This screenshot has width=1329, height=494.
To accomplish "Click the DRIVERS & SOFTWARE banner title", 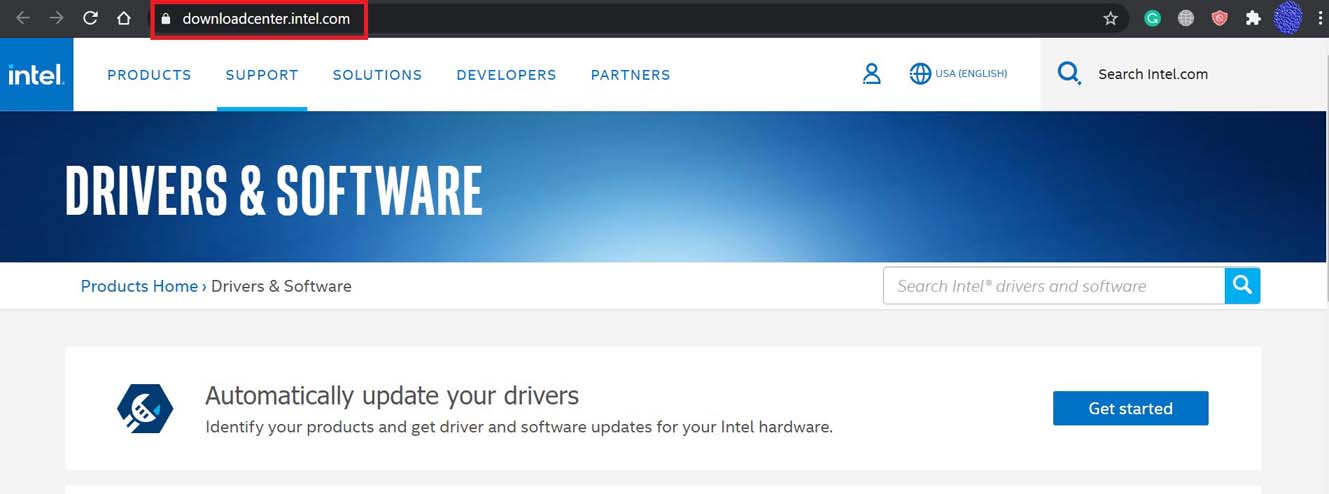I will point(274,191).
